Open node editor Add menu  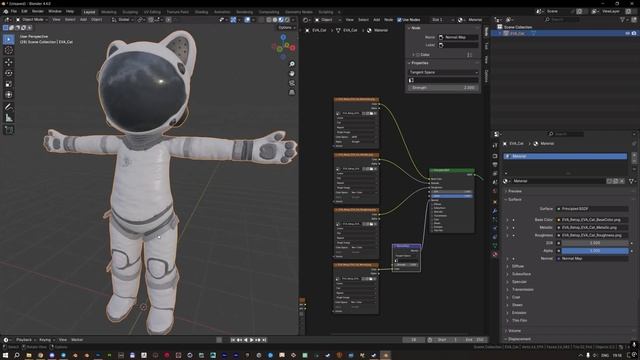376,20
